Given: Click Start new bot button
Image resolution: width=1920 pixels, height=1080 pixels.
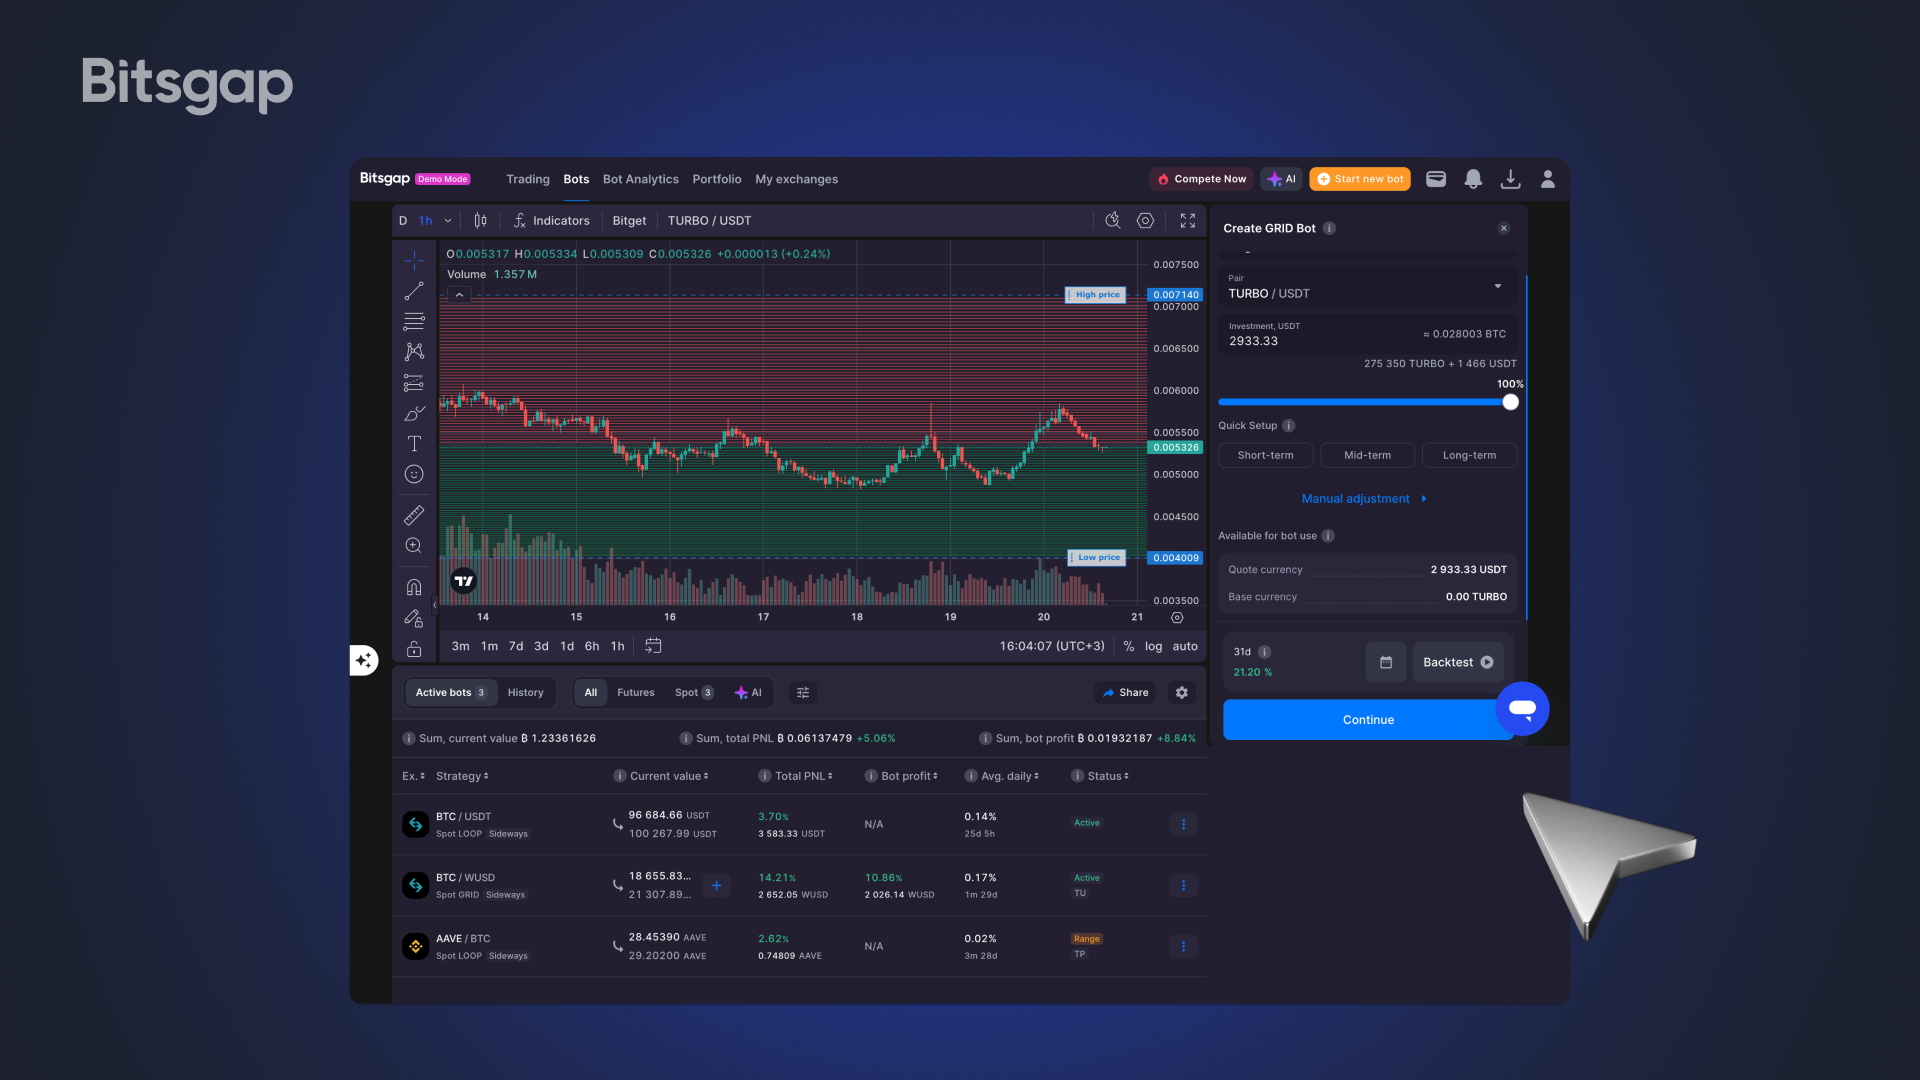Looking at the screenshot, I should 1360,179.
